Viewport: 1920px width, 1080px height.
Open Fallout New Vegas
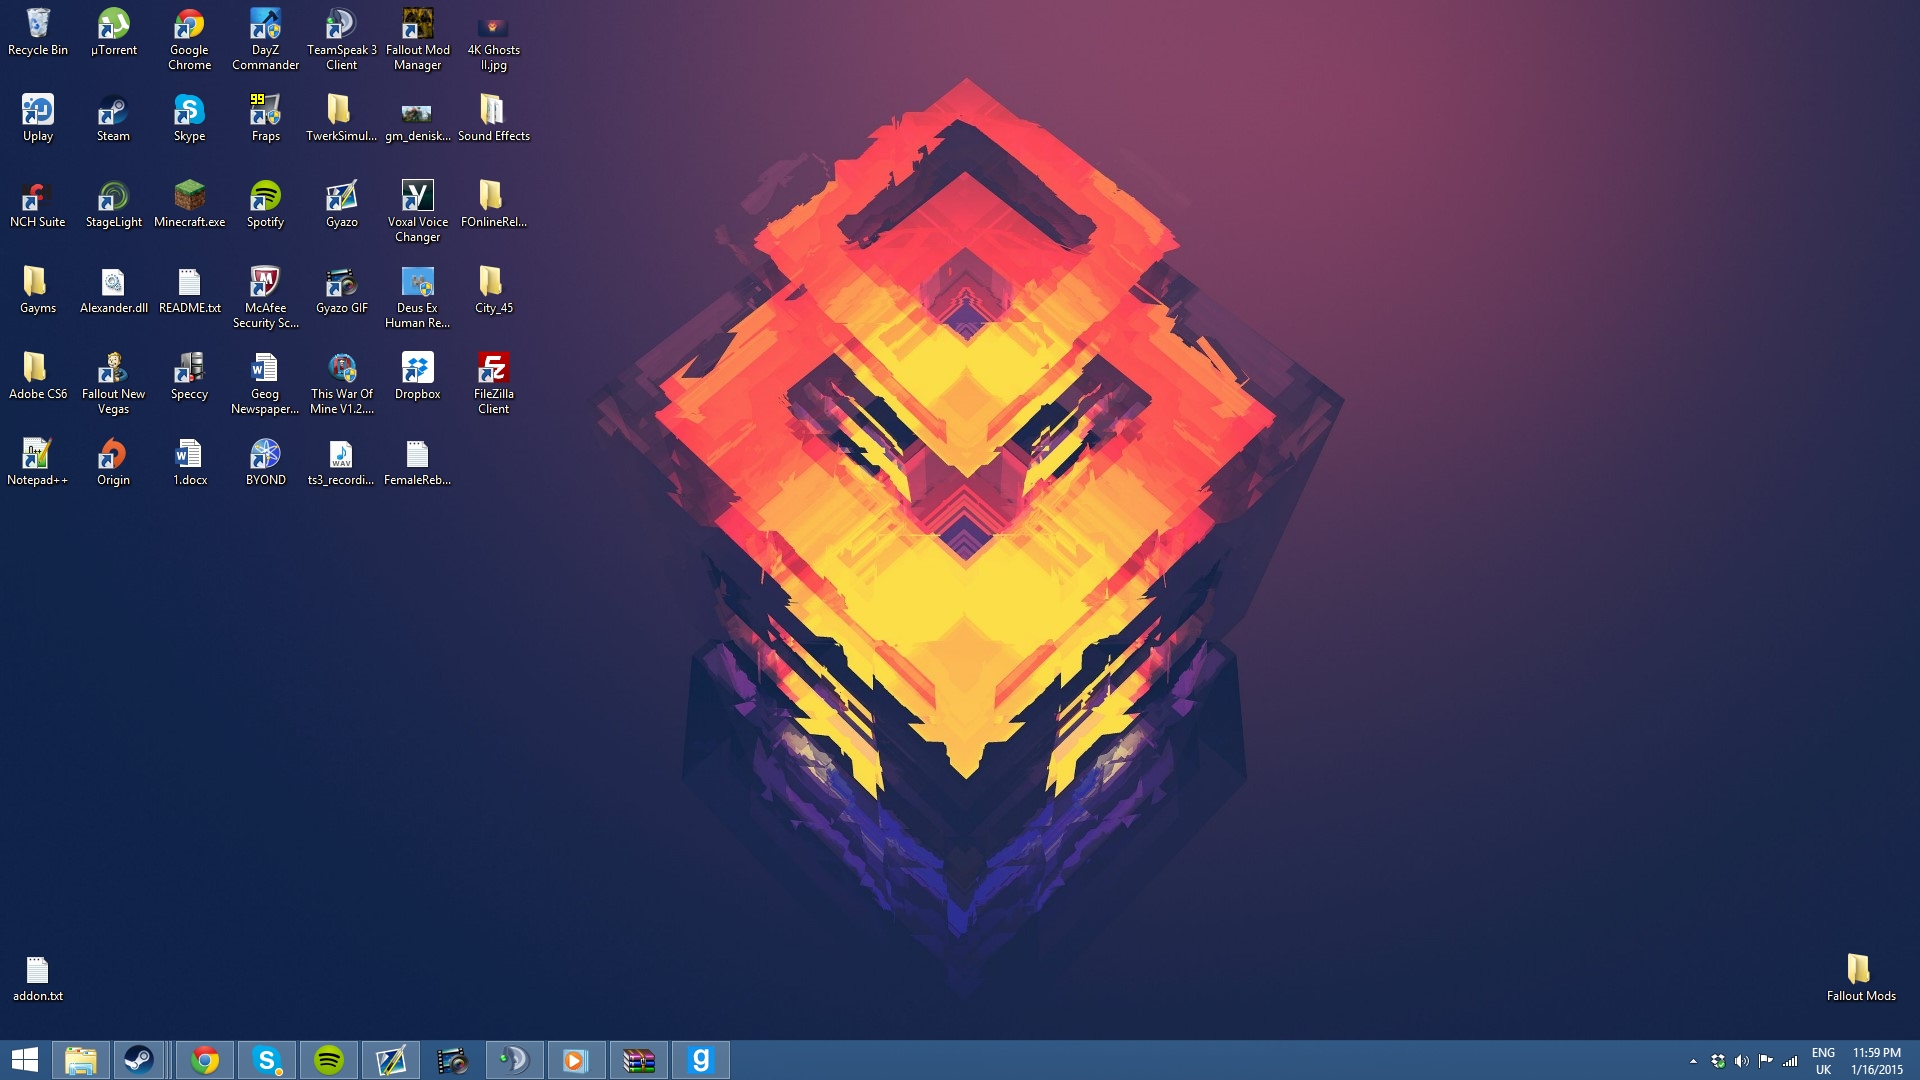(x=113, y=370)
